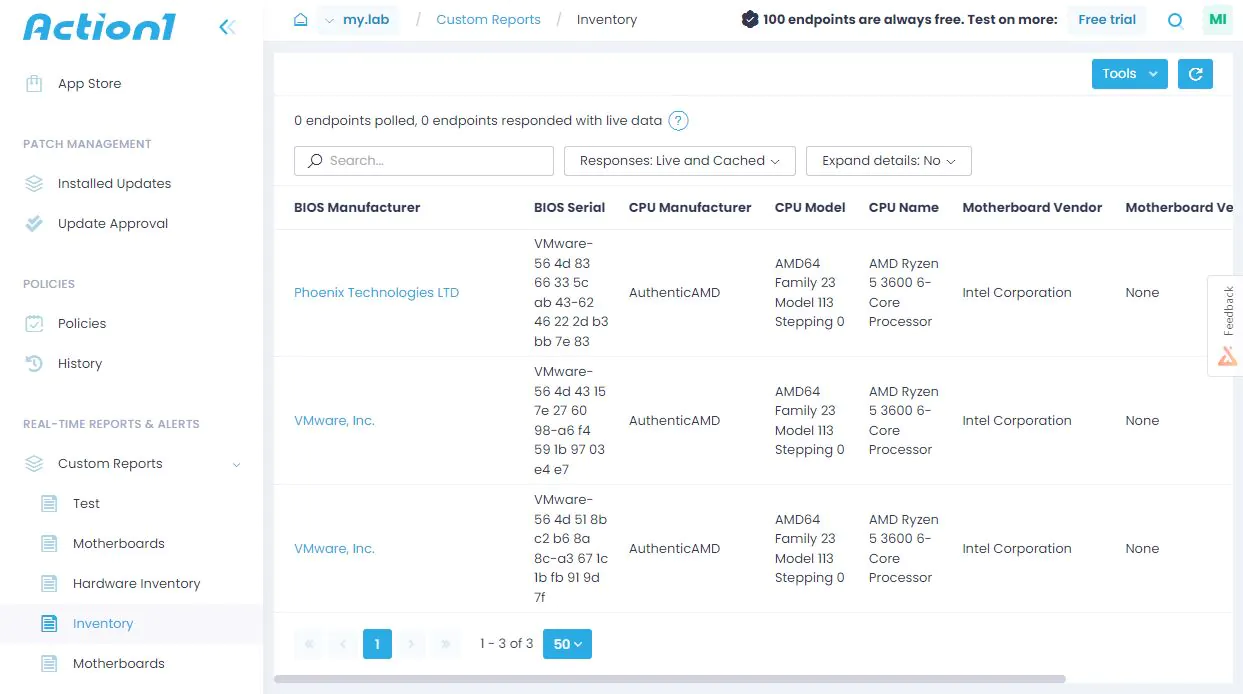Screen dimensions: 1243x694
Task: Open the Custom Reports section
Action: (x=110, y=464)
